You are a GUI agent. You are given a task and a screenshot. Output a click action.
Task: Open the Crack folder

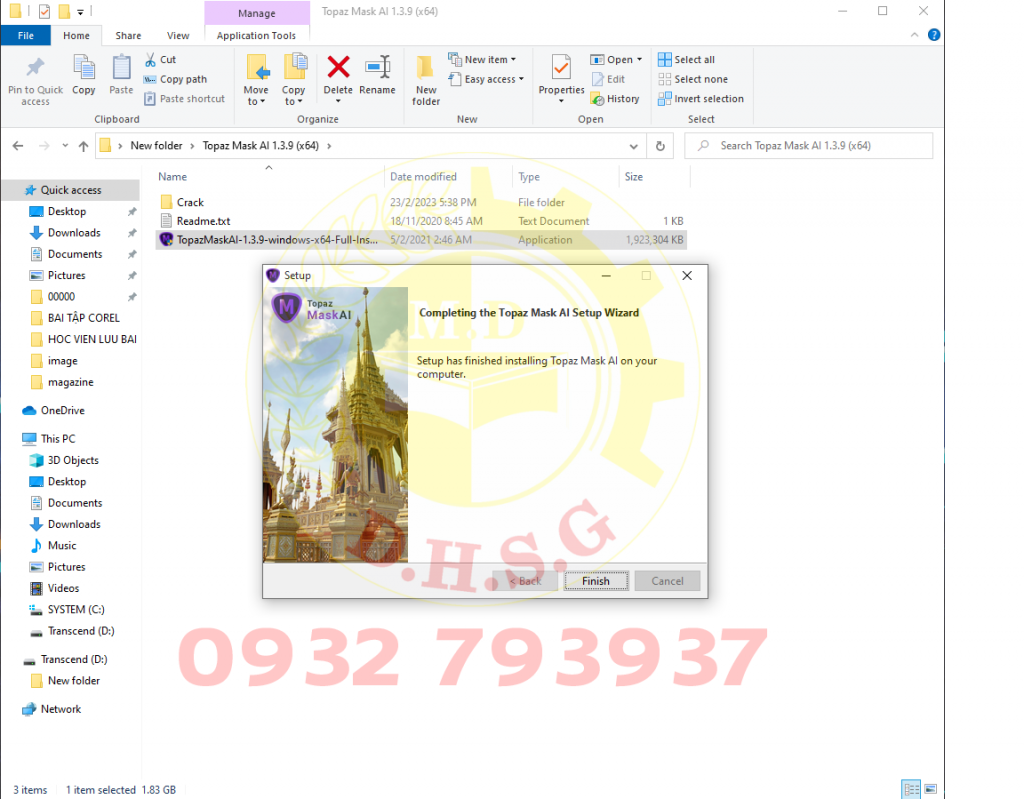point(190,203)
